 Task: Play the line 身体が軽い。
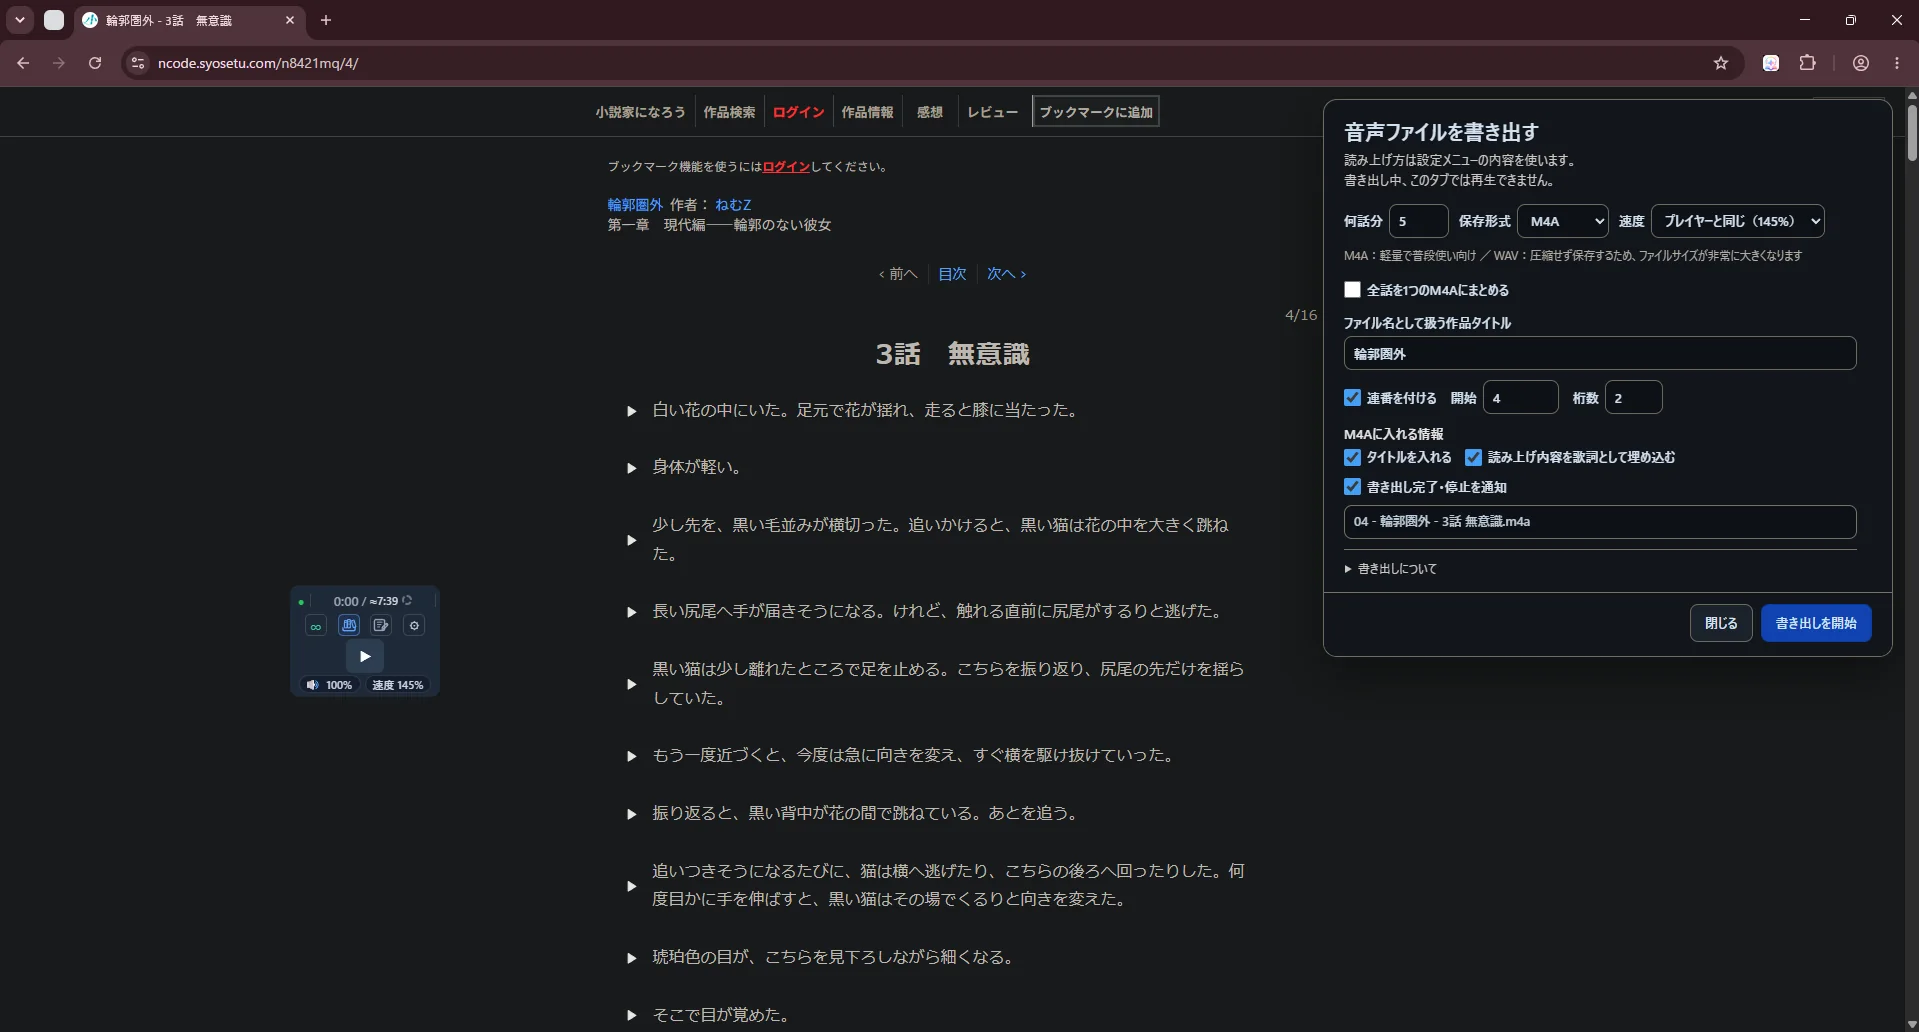click(x=632, y=468)
